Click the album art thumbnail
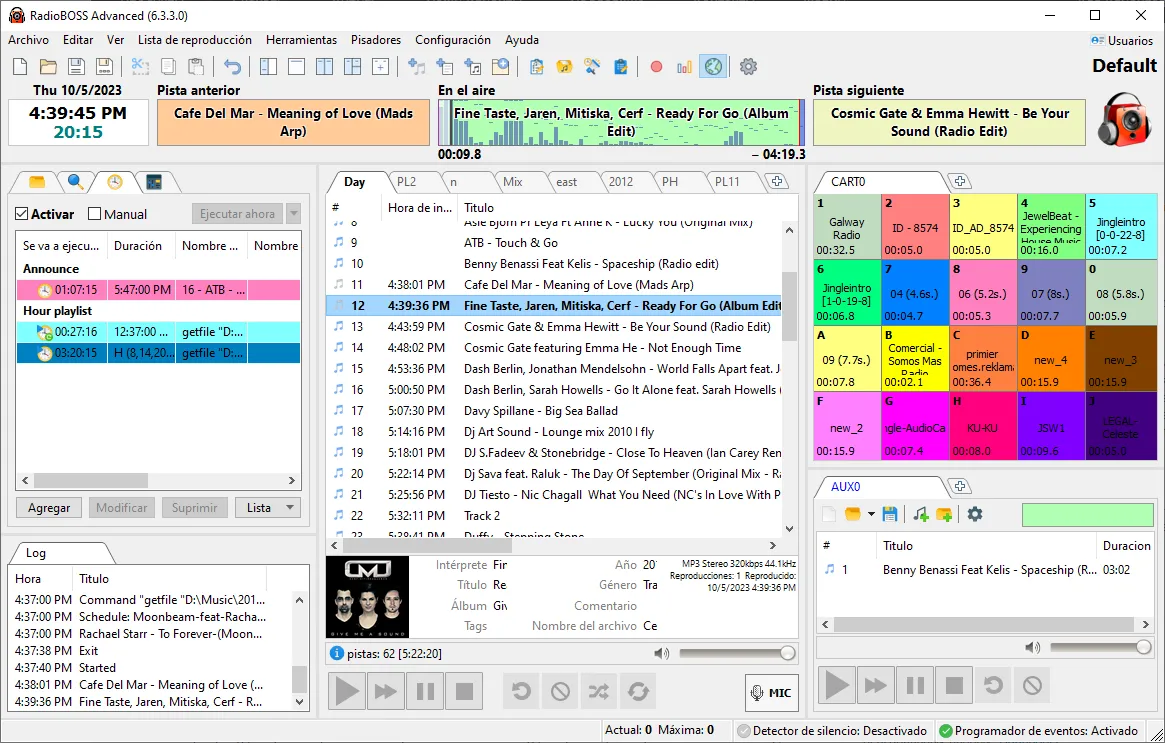Image resolution: width=1165 pixels, height=743 pixels. point(367,597)
